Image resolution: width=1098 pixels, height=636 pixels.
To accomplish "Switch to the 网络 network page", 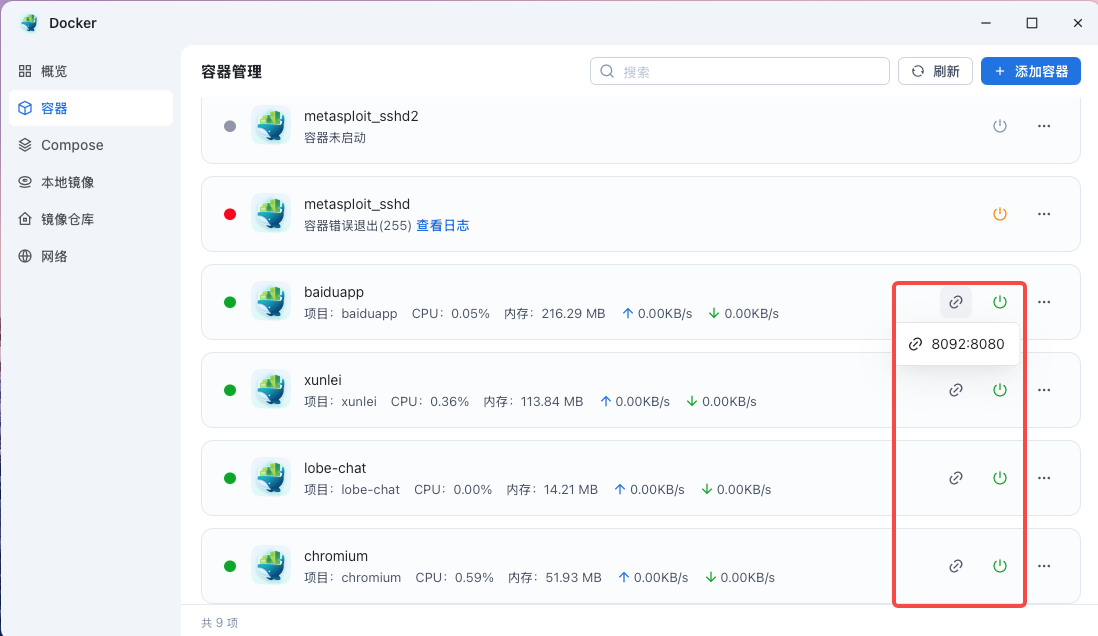I will (x=91, y=256).
